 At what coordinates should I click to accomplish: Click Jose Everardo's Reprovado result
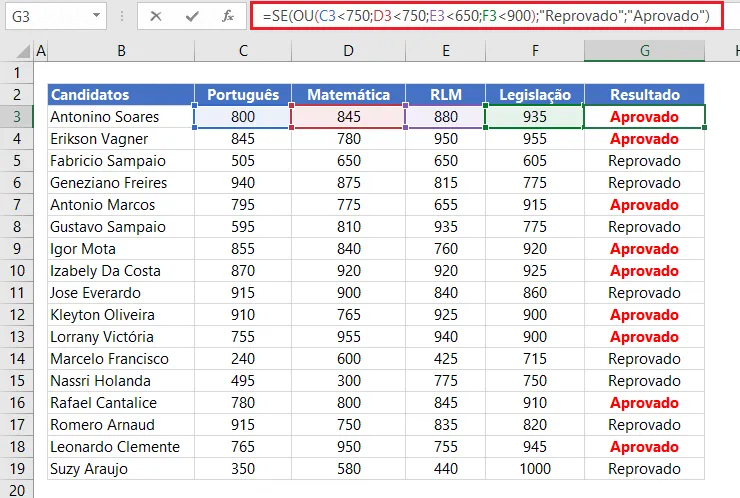click(645, 293)
